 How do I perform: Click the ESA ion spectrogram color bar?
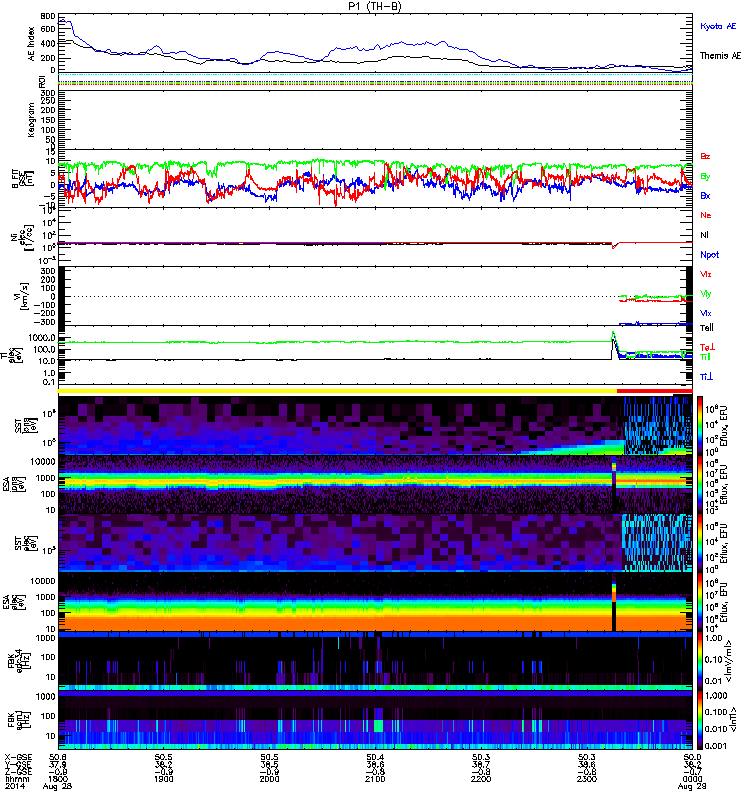[x=700, y=484]
